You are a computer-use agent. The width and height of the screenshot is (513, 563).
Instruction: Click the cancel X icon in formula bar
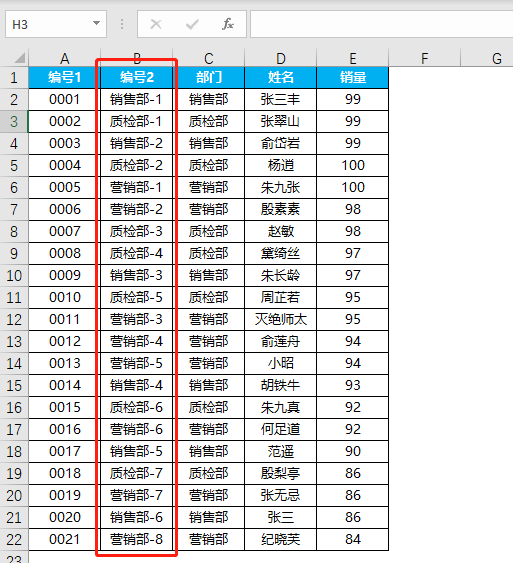pos(156,24)
